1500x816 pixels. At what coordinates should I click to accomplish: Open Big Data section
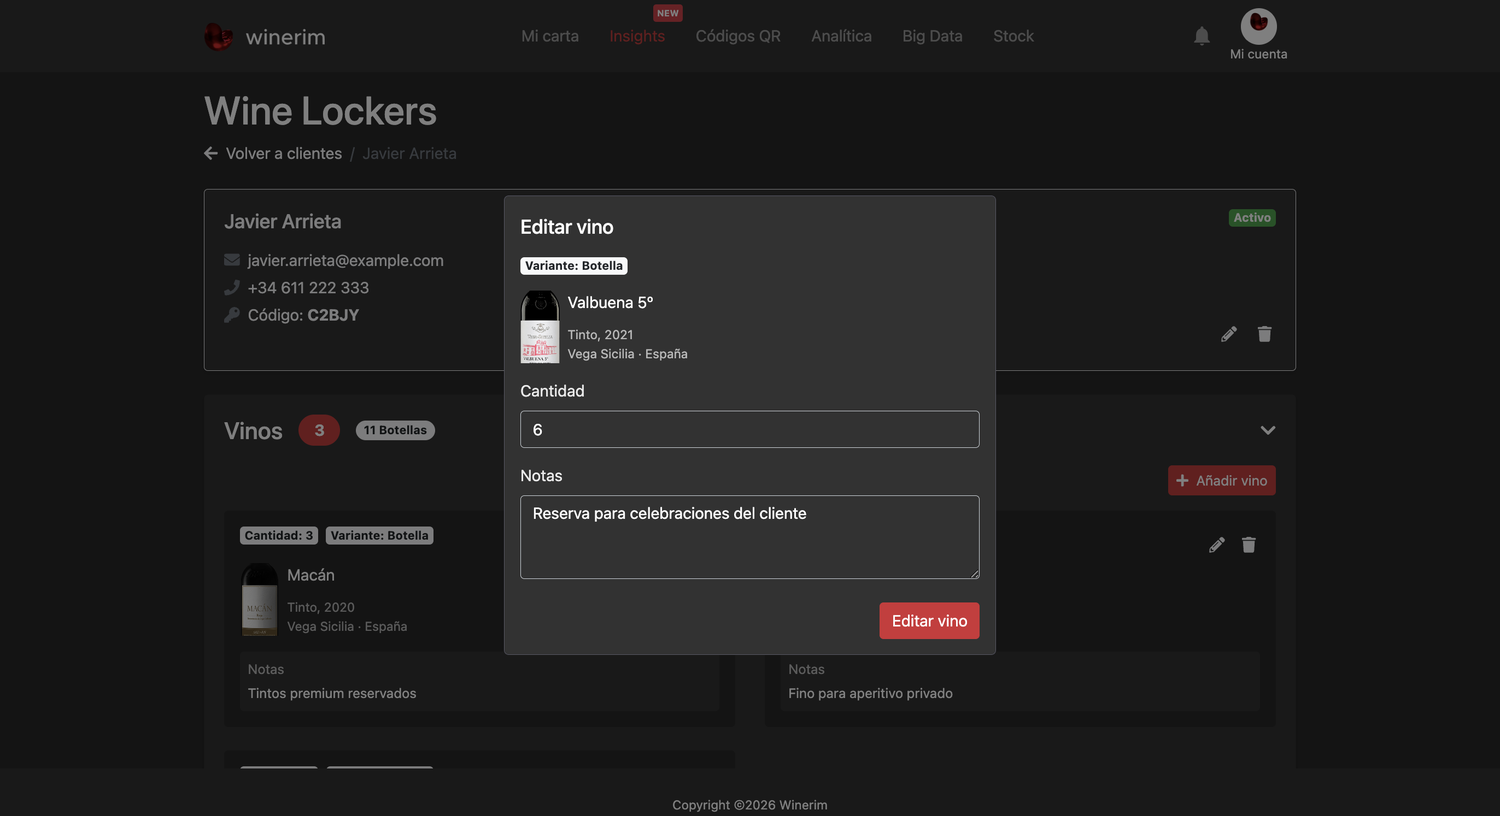click(932, 36)
